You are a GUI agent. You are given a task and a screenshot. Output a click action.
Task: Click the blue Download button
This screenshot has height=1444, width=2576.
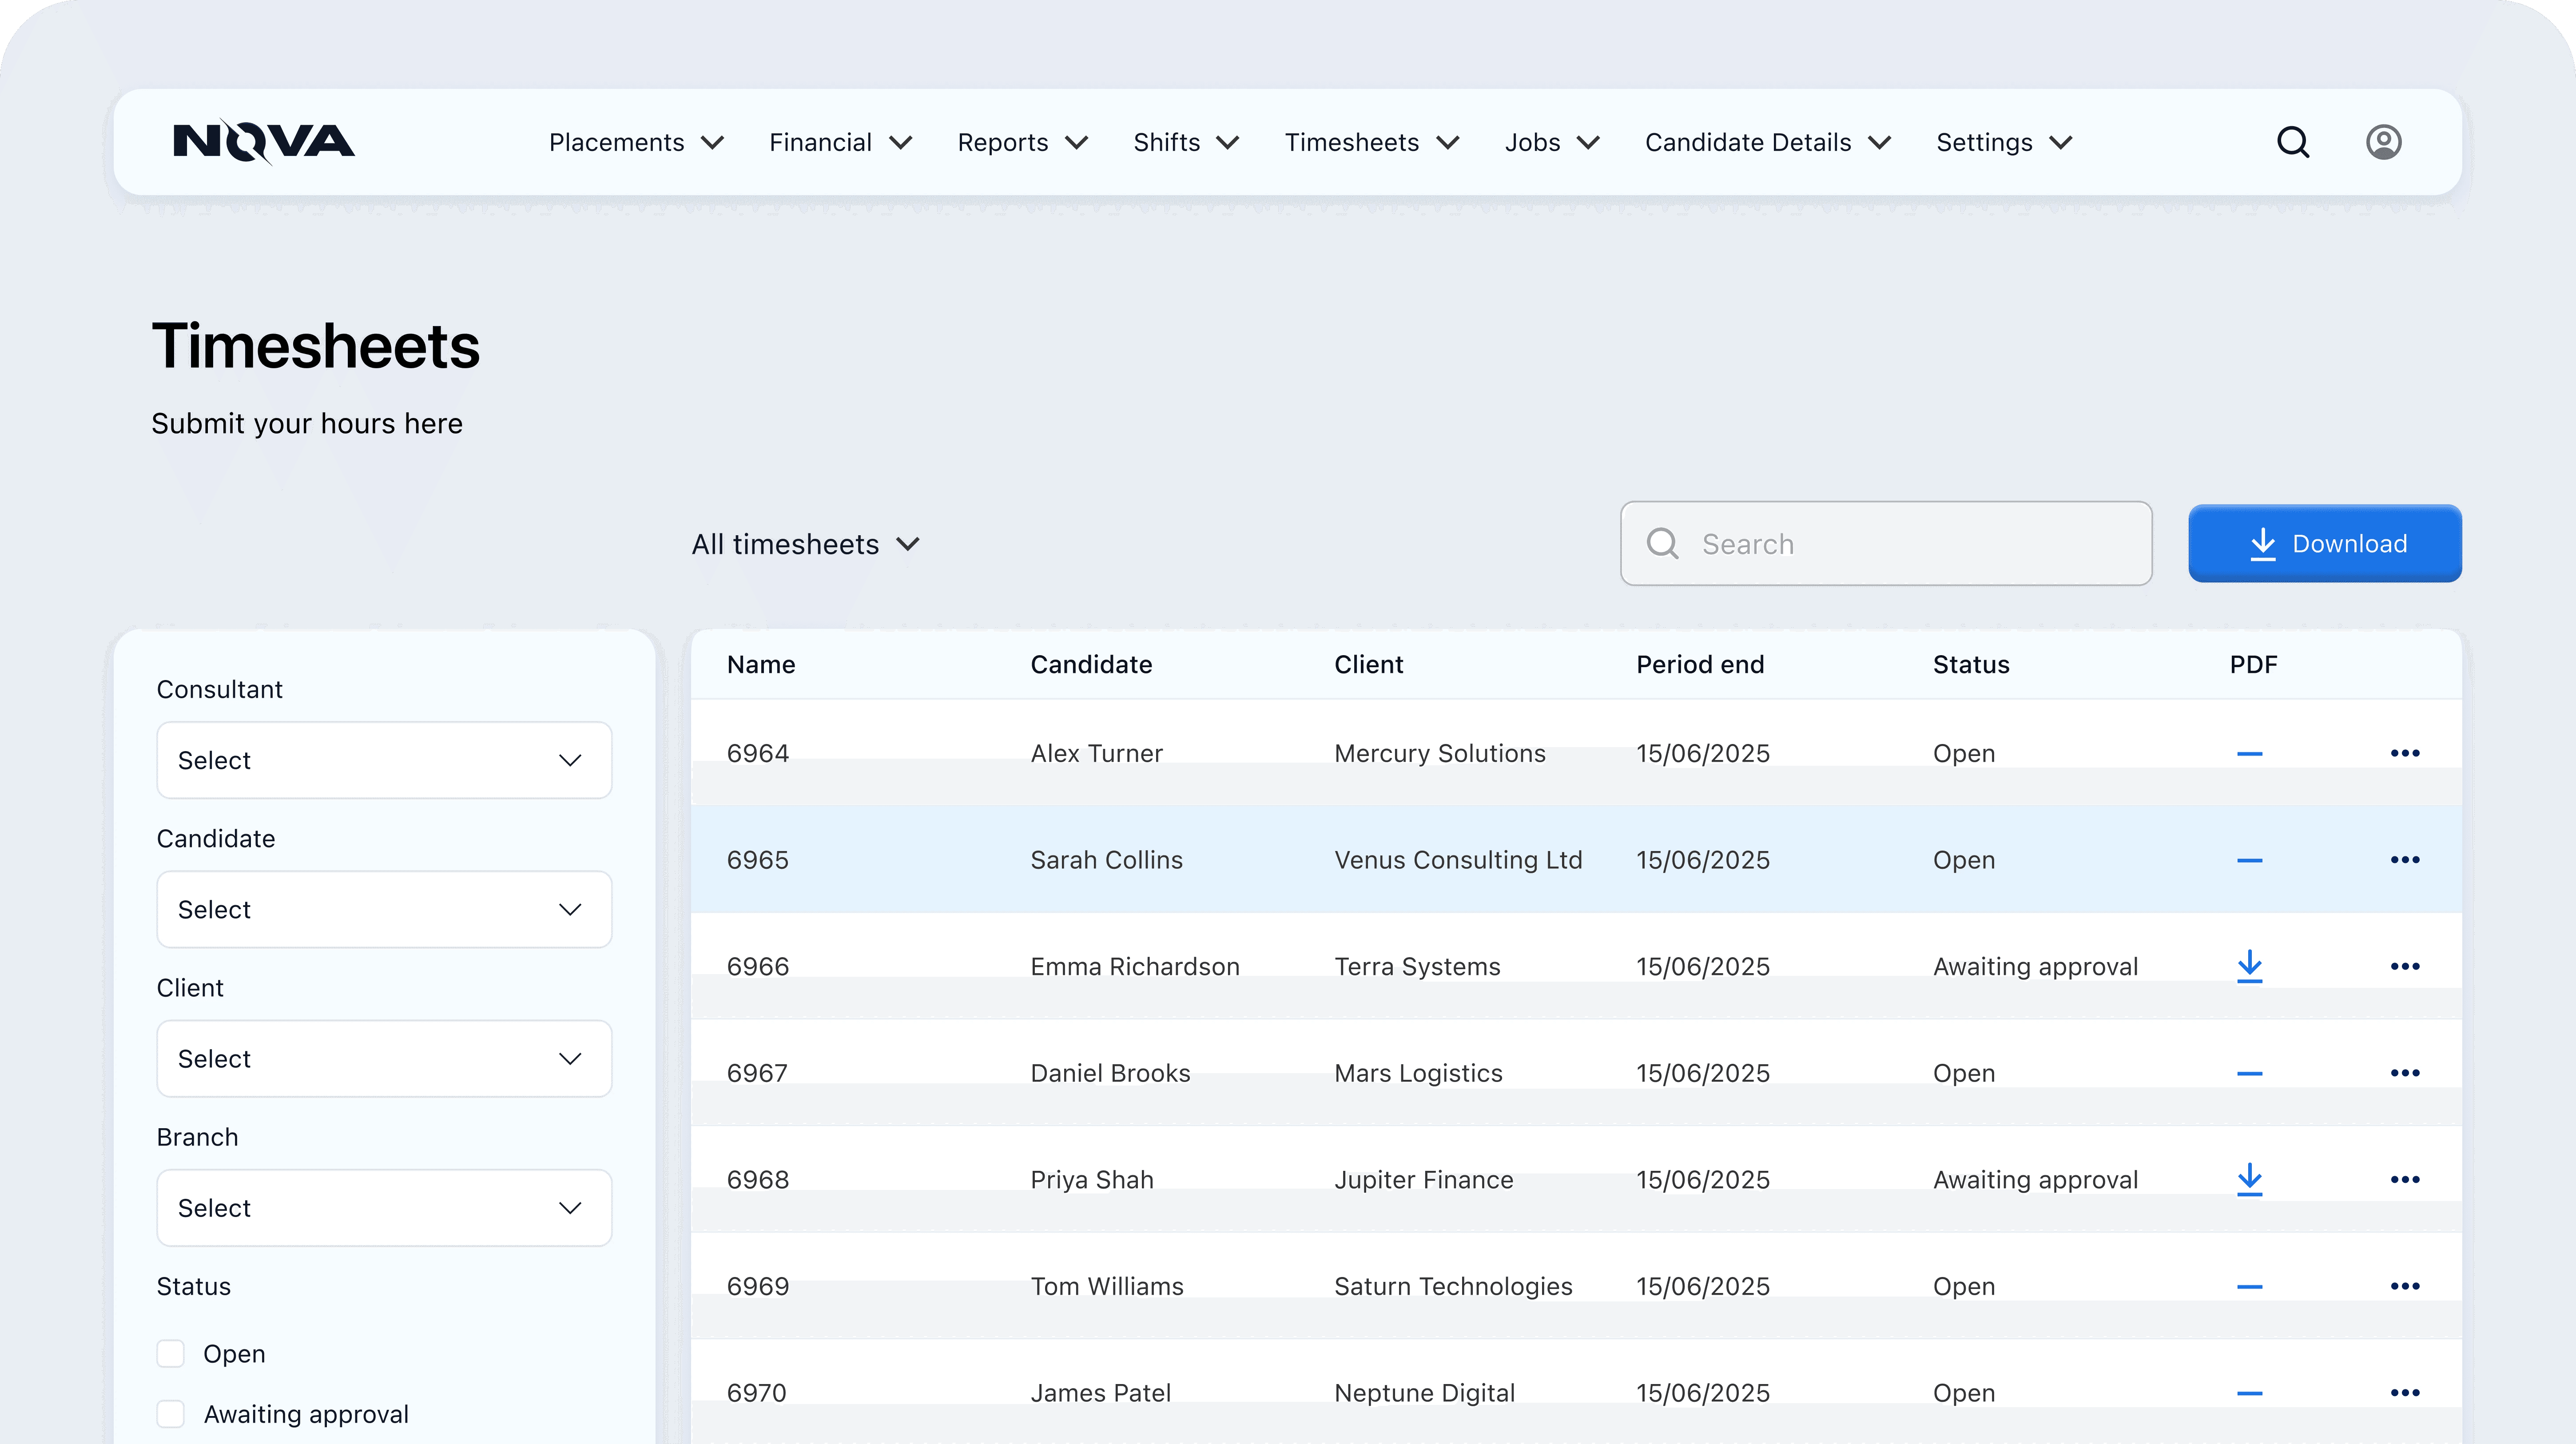tap(2324, 544)
